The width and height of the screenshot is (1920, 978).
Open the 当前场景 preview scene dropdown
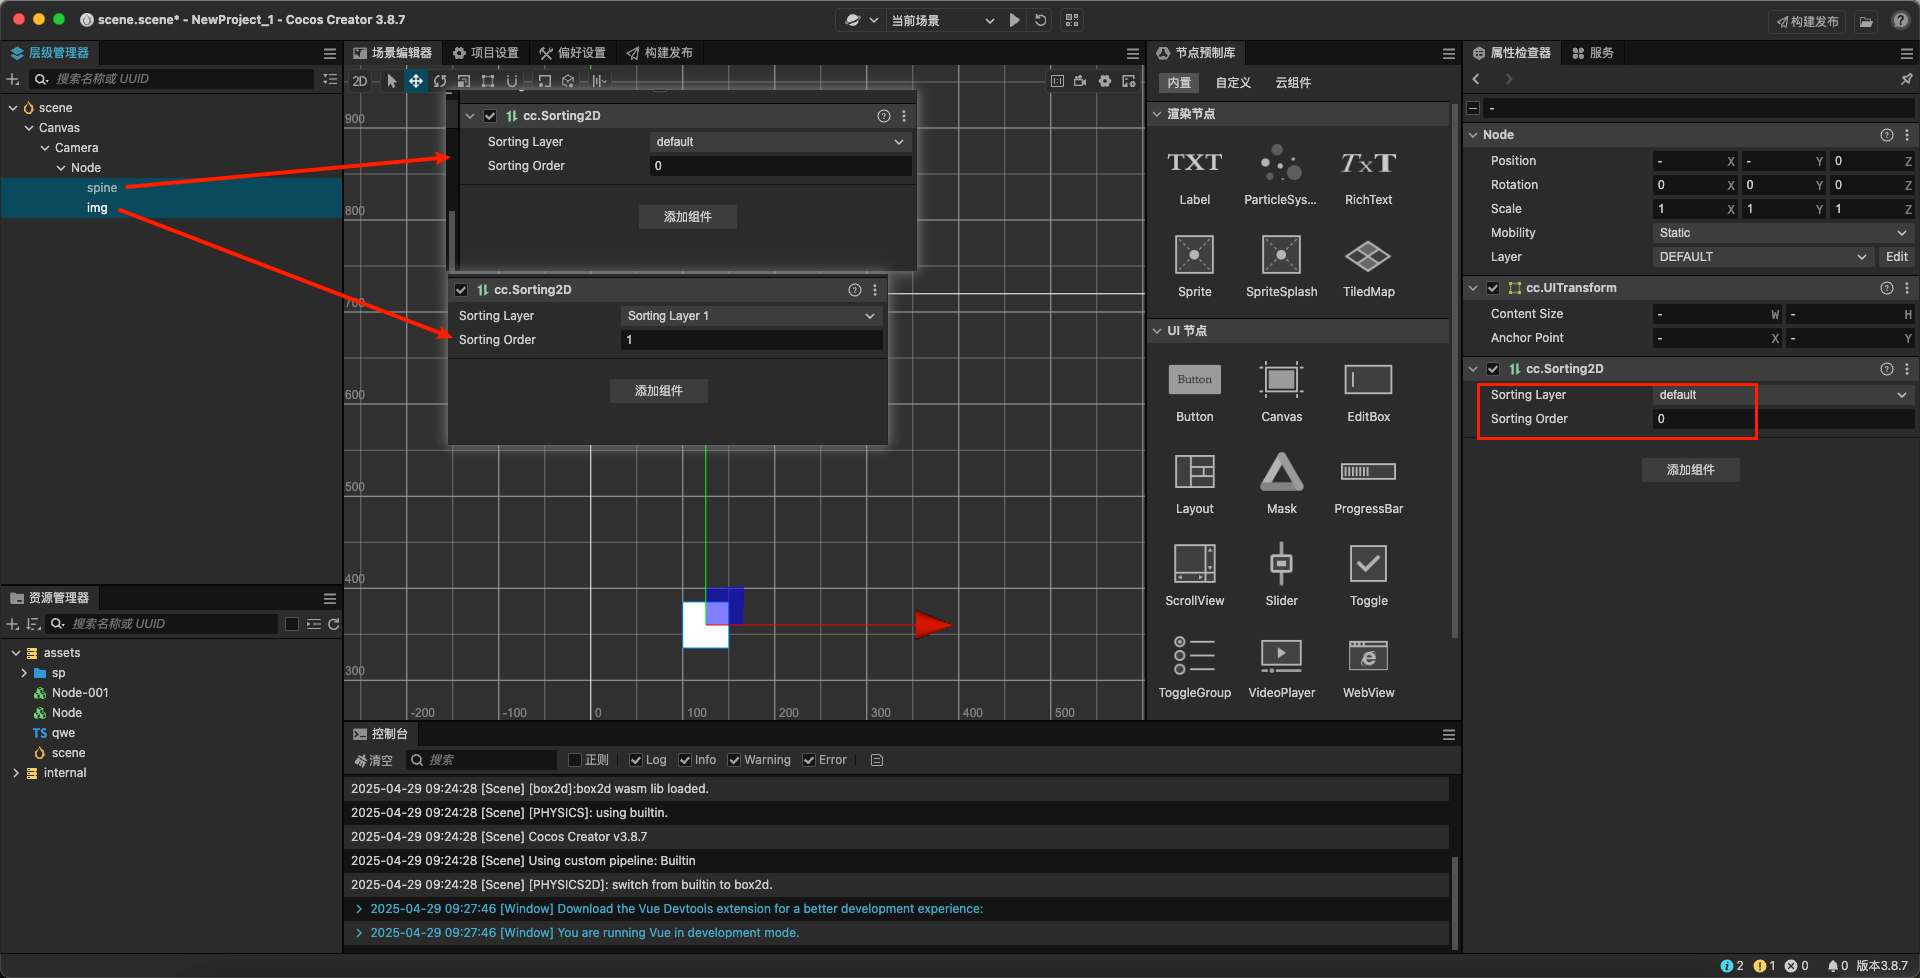(941, 20)
